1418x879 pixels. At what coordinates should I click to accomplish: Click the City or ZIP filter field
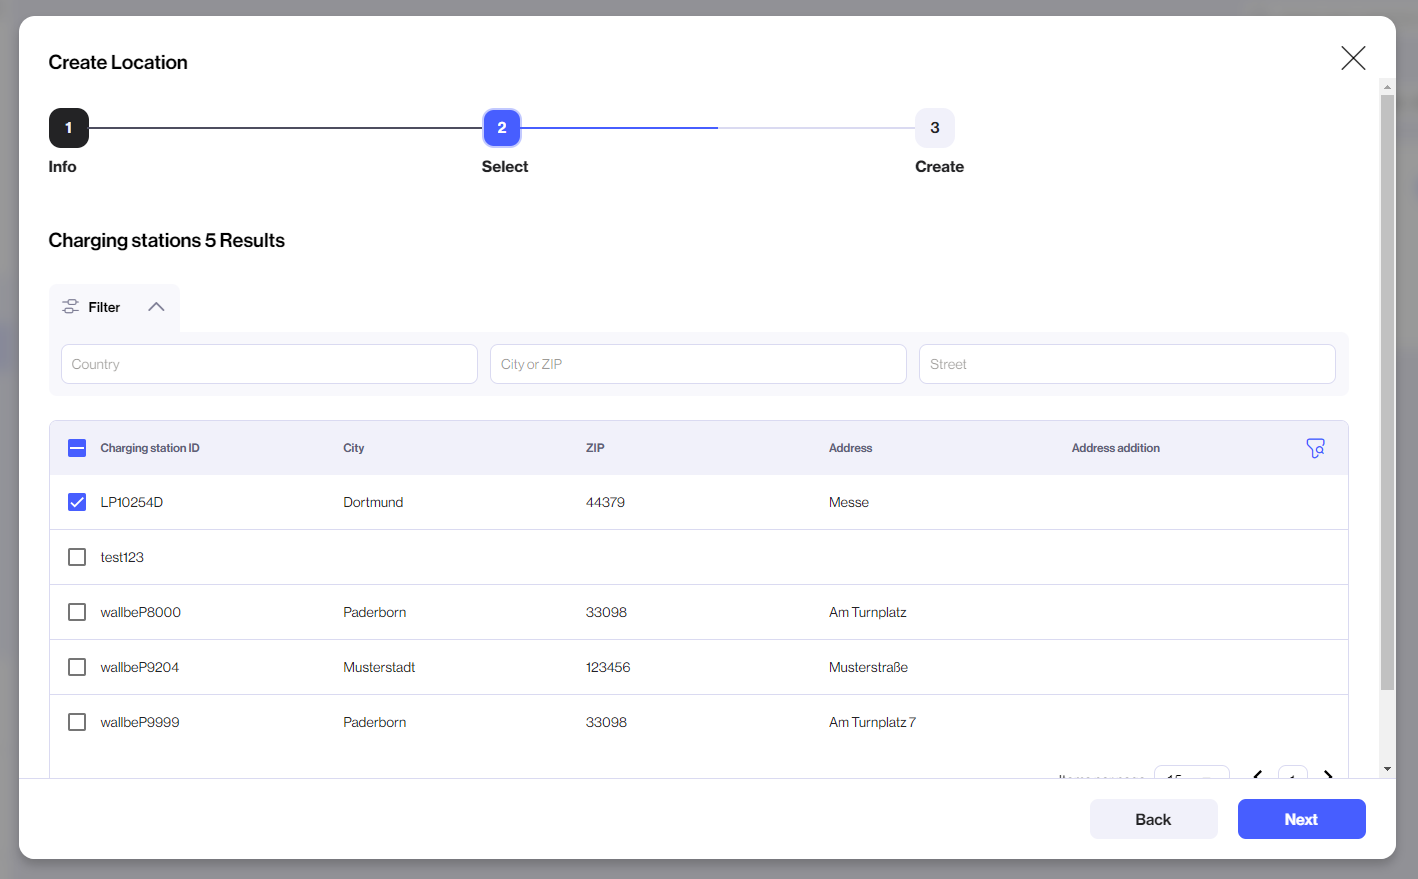point(697,364)
